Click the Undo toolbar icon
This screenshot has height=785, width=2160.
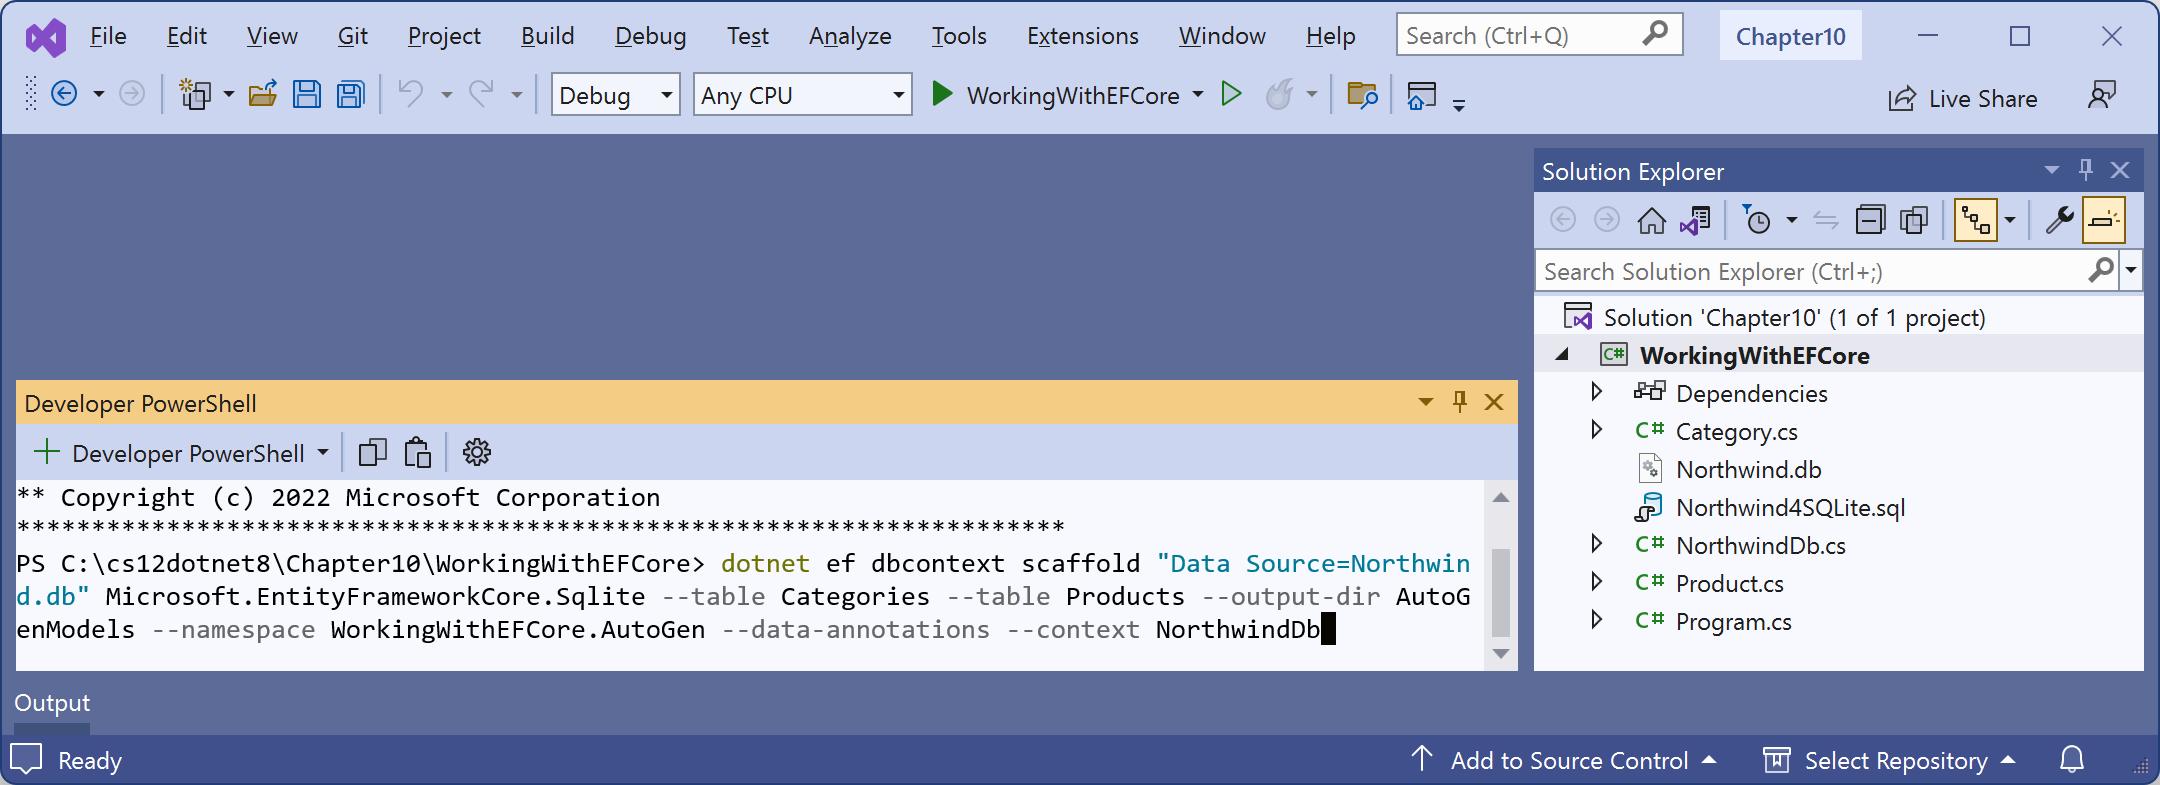click(x=411, y=95)
